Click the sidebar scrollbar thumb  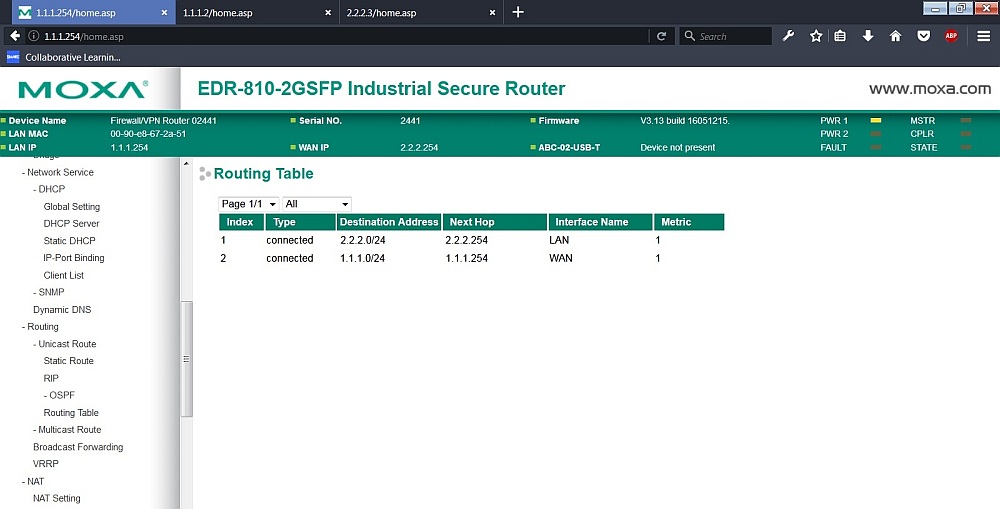pyautogui.click(x=186, y=359)
